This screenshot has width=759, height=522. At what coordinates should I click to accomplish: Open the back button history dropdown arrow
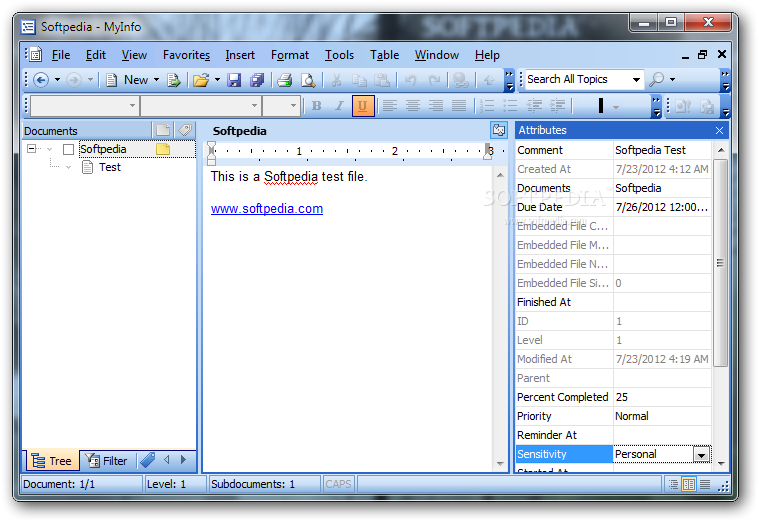click(x=57, y=79)
